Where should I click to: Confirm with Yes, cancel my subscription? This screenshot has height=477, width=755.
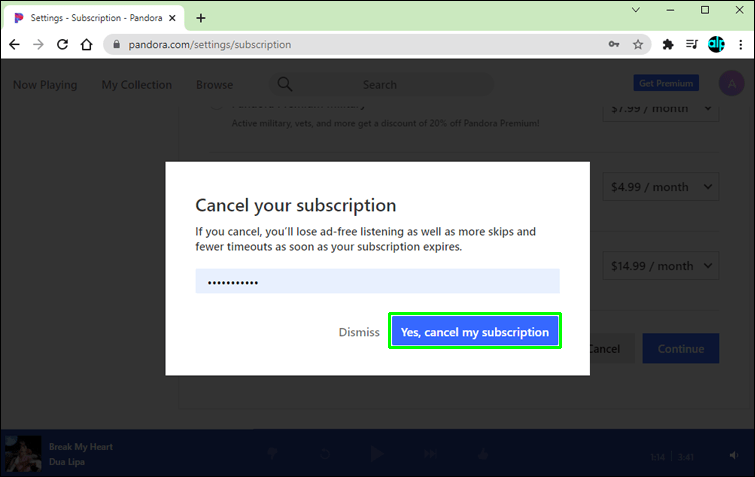pos(475,331)
